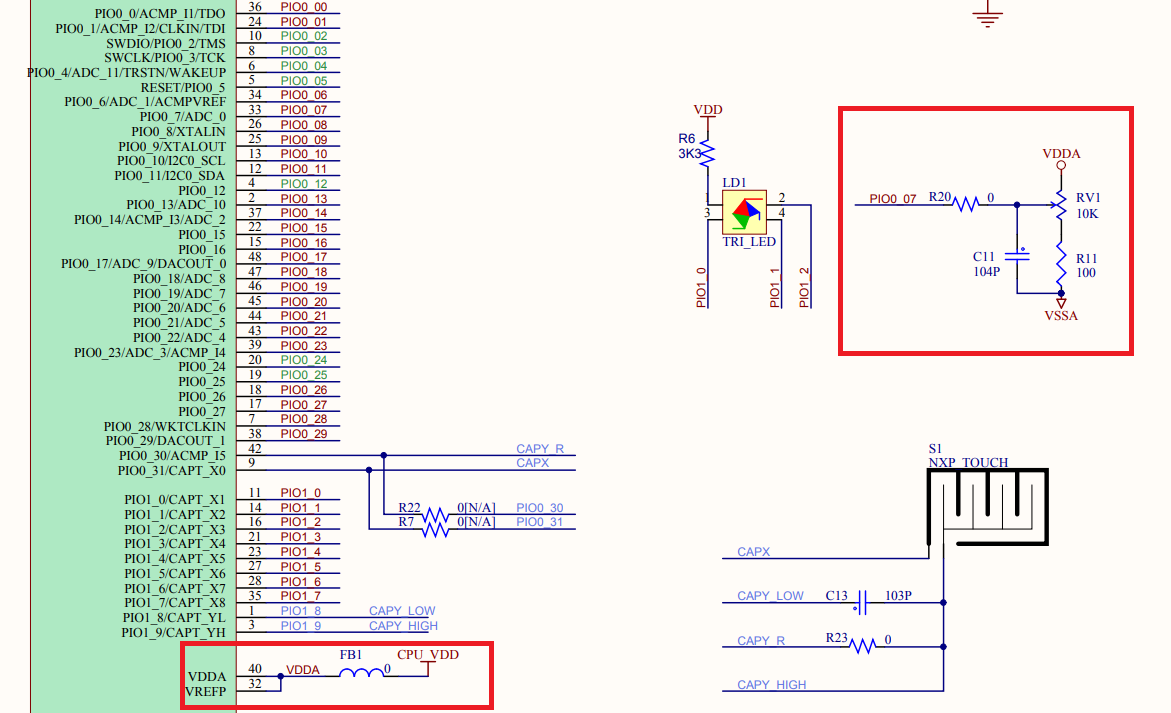Click the RV1 10K potentiometer symbol
Screen dimensions: 1171x713
1060,205
